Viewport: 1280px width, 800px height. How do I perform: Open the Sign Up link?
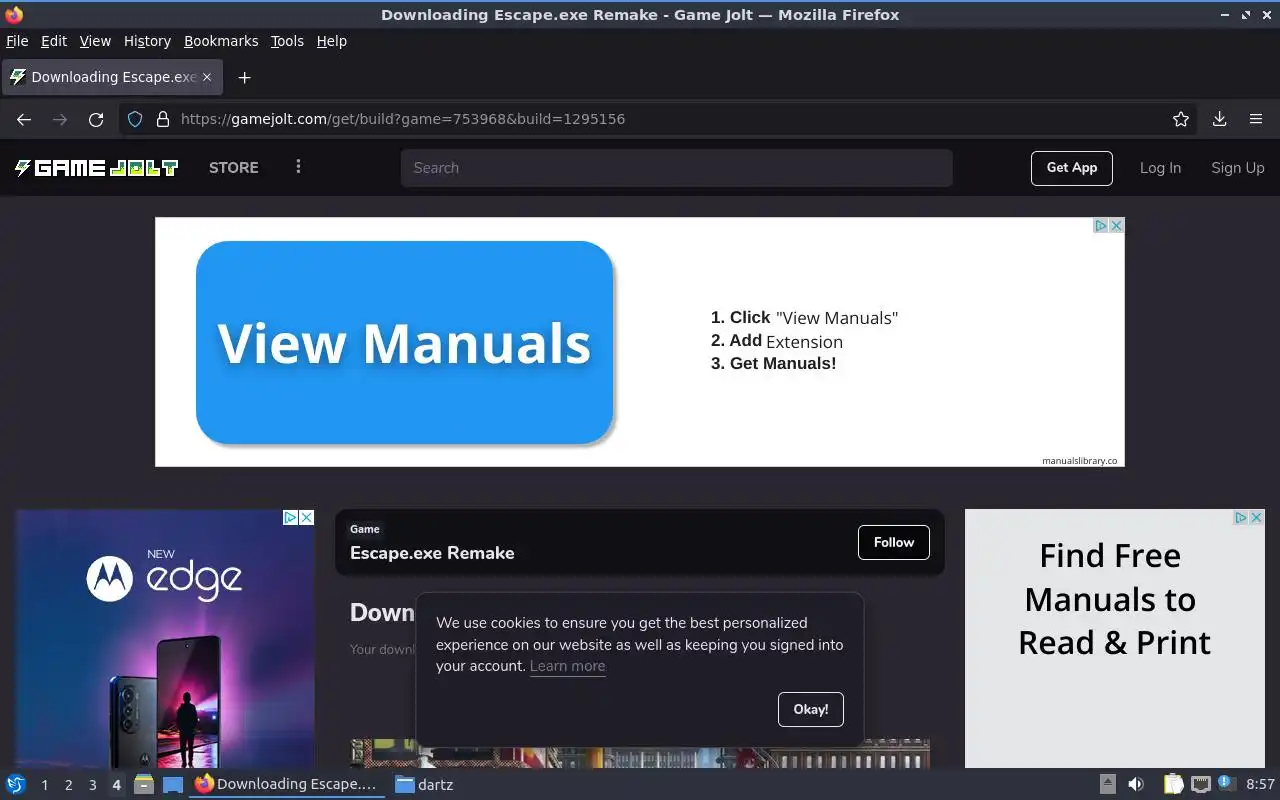(1237, 168)
